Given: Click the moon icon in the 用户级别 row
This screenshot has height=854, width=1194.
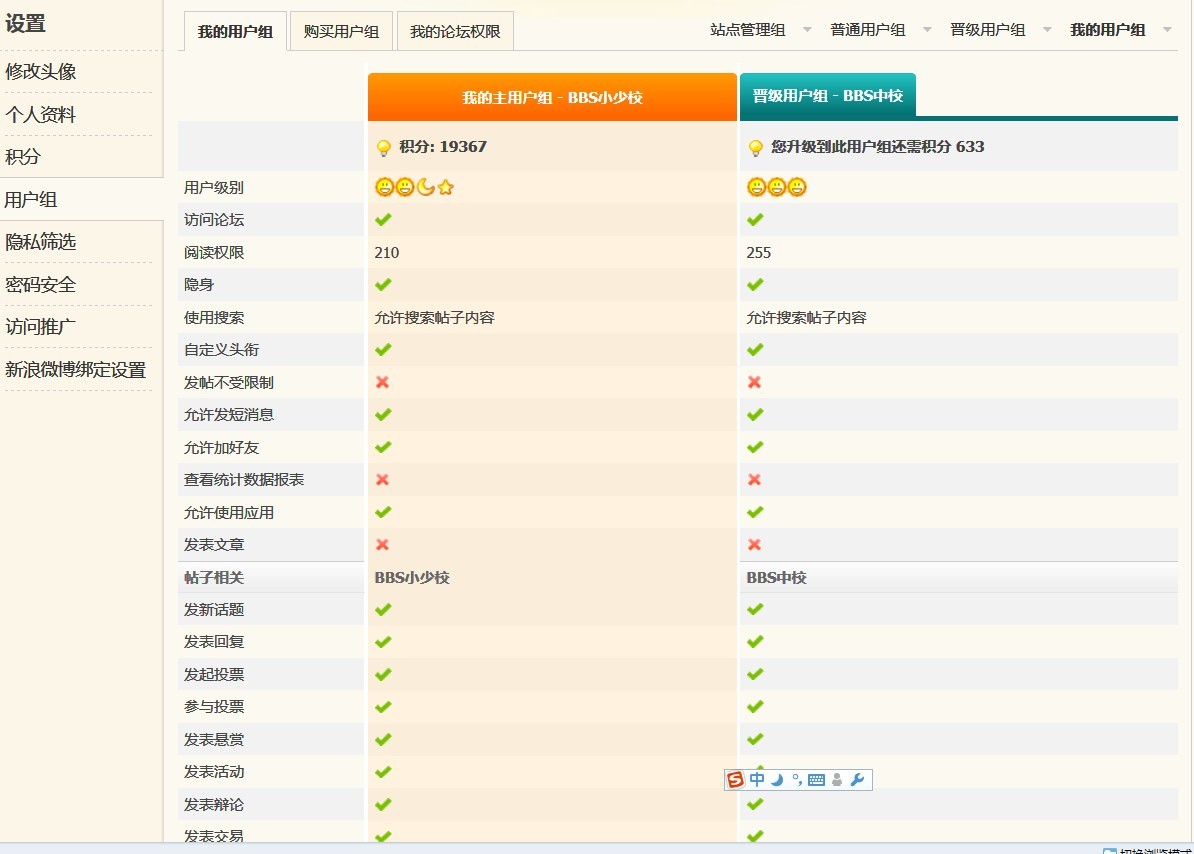Looking at the screenshot, I should [426, 187].
